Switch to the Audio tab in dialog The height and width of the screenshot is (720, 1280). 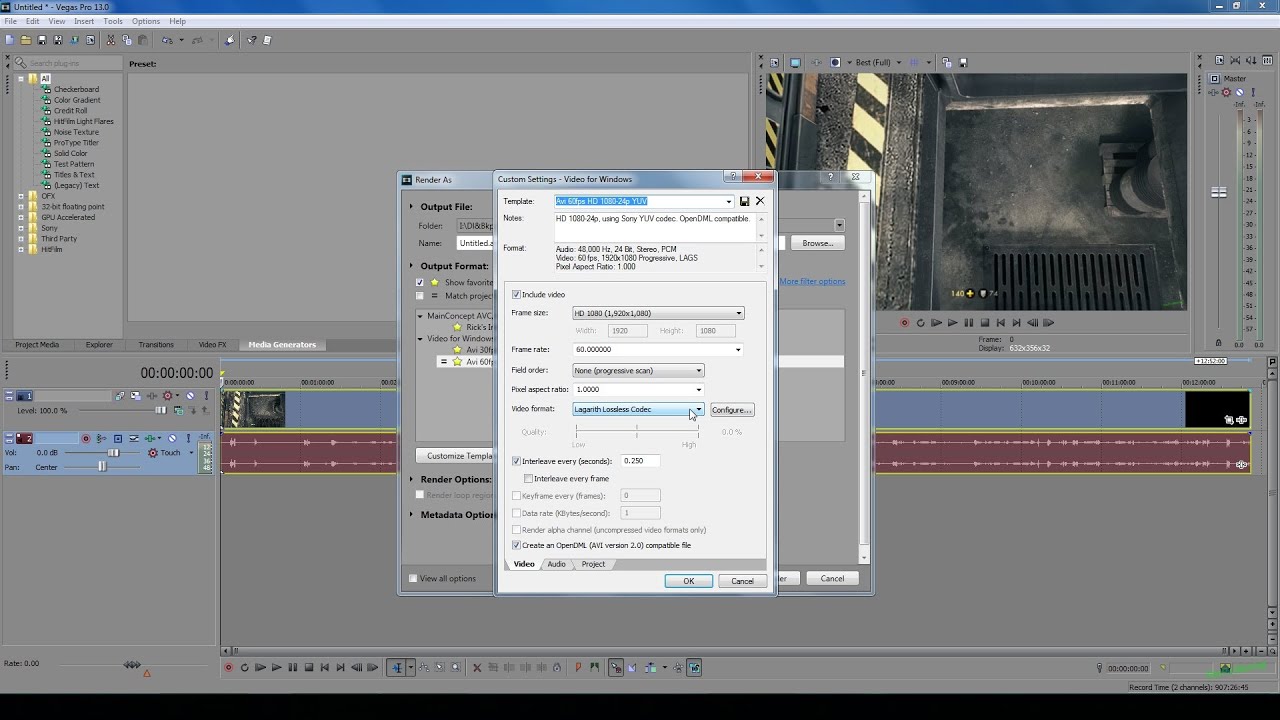pos(556,564)
